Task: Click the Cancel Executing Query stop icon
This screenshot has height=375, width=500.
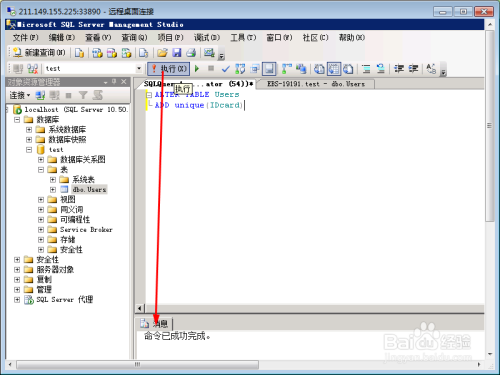Action: pyautogui.click(x=211, y=69)
